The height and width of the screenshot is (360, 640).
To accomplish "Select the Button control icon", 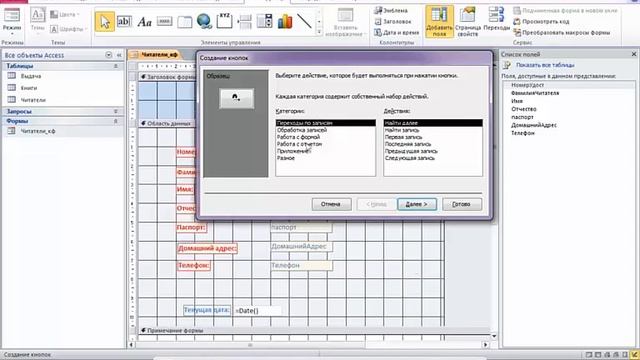I will tap(164, 21).
